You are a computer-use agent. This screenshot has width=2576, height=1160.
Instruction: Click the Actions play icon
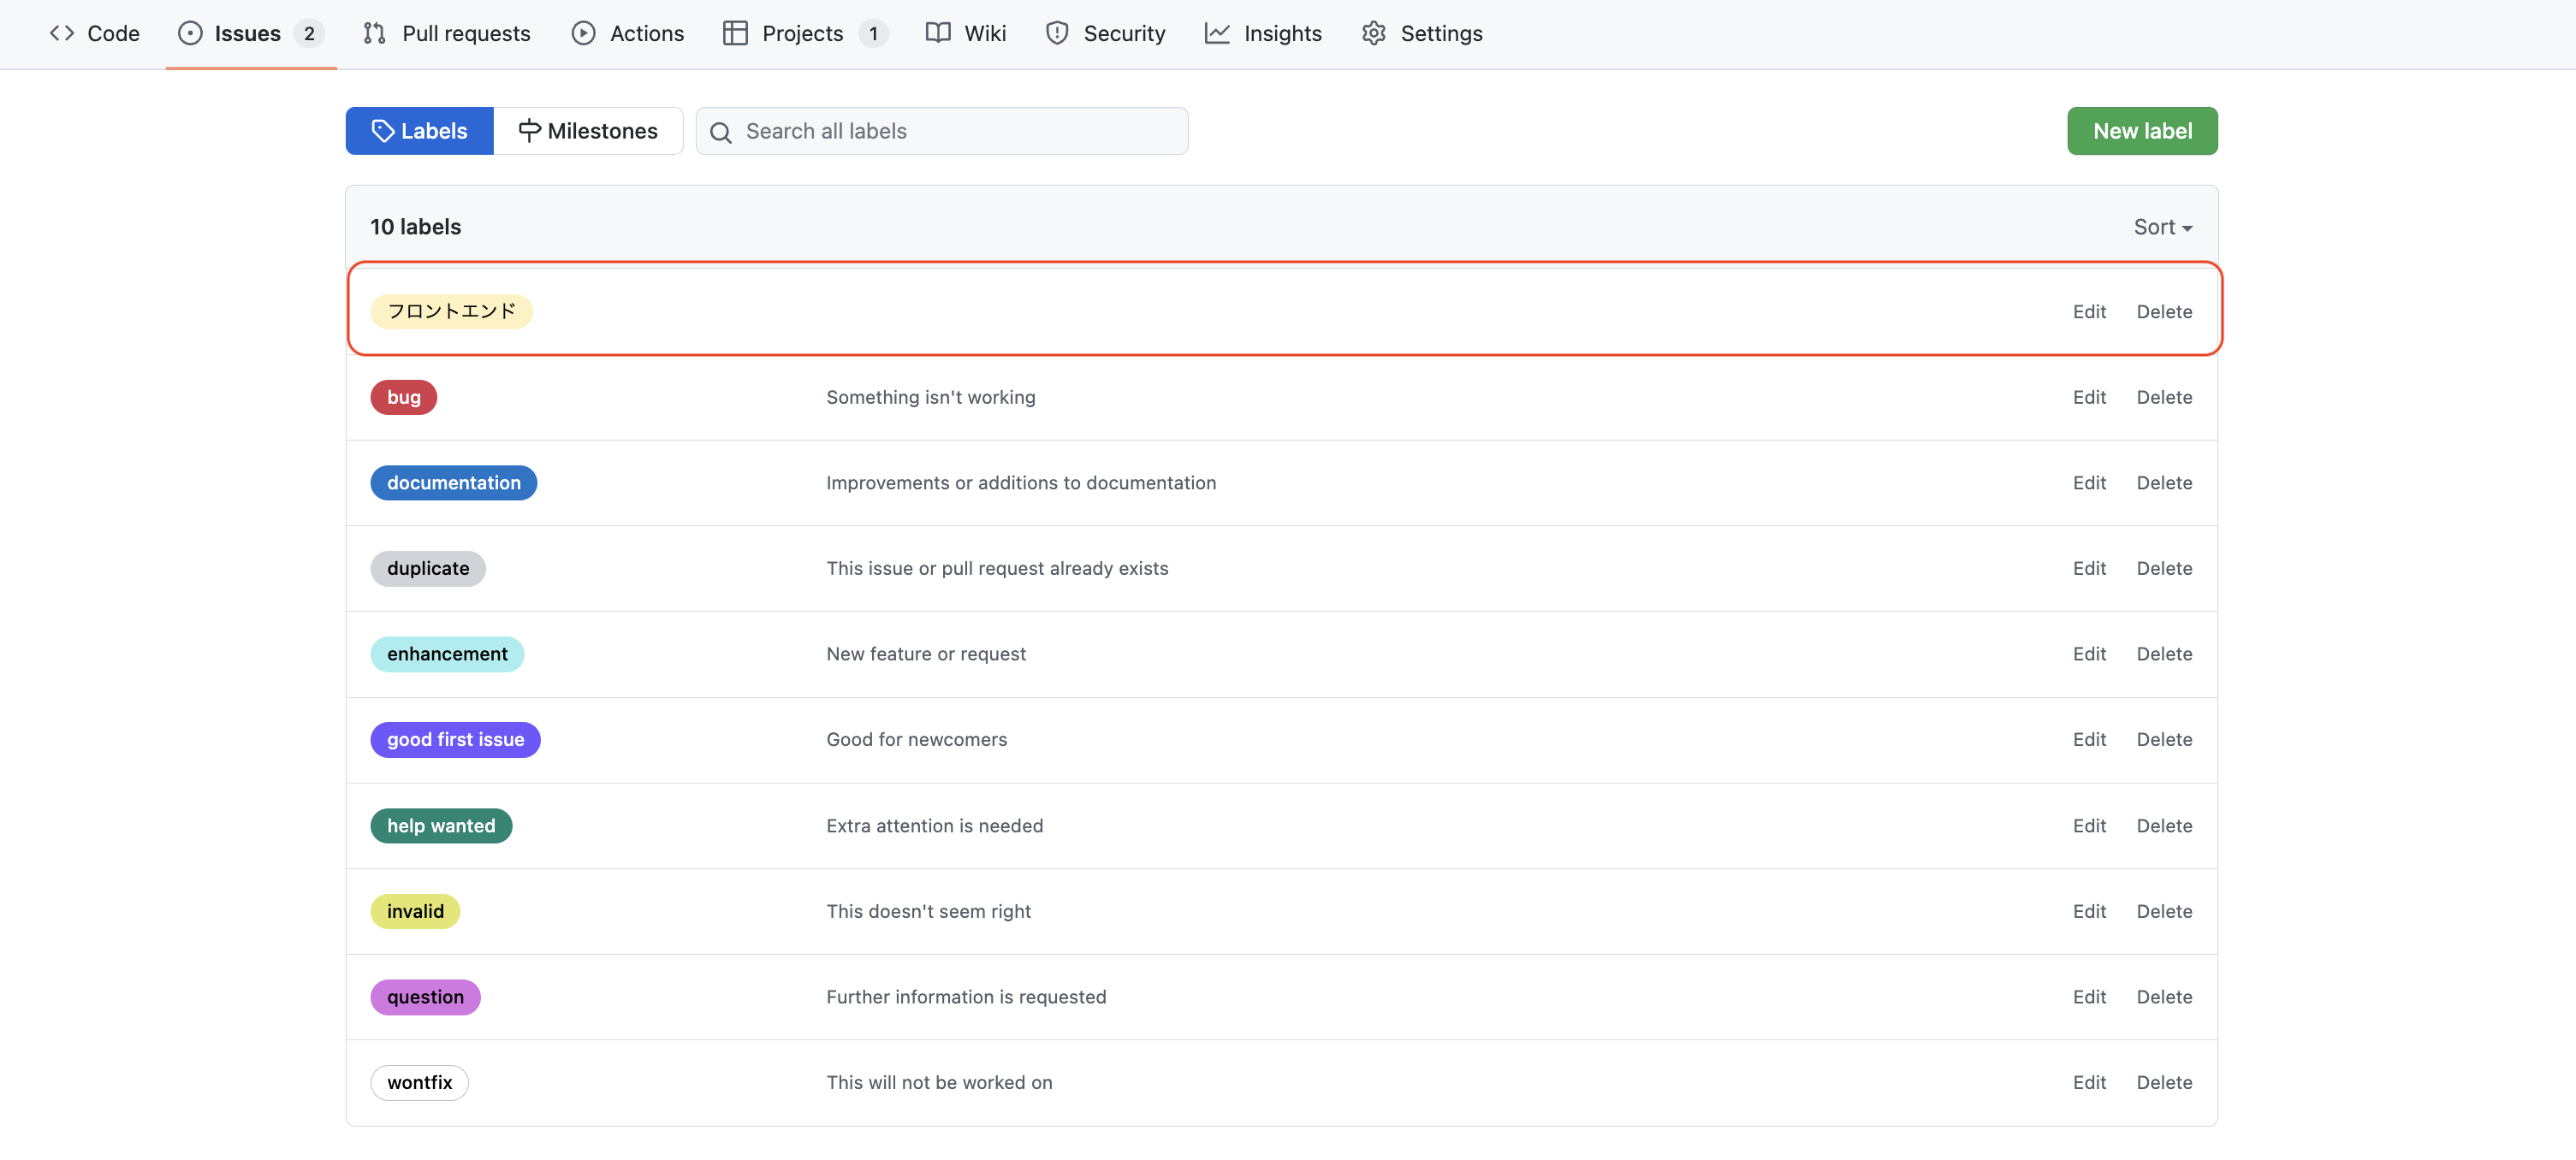pos(583,33)
